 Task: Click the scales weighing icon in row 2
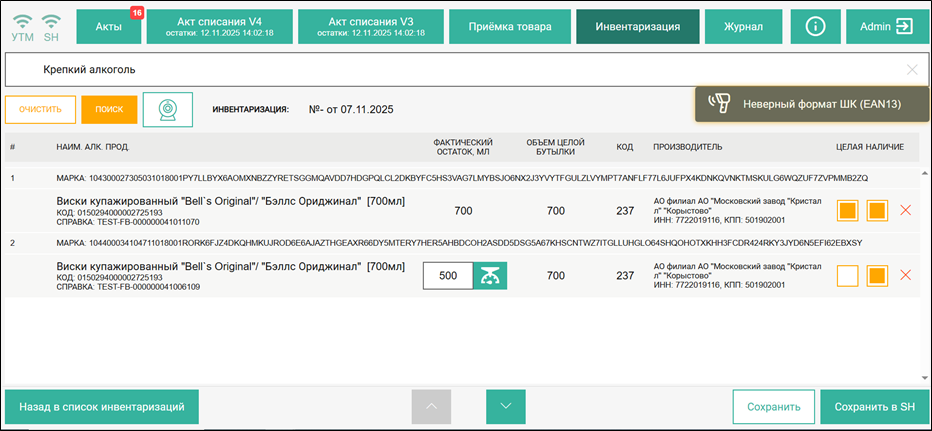[490, 275]
